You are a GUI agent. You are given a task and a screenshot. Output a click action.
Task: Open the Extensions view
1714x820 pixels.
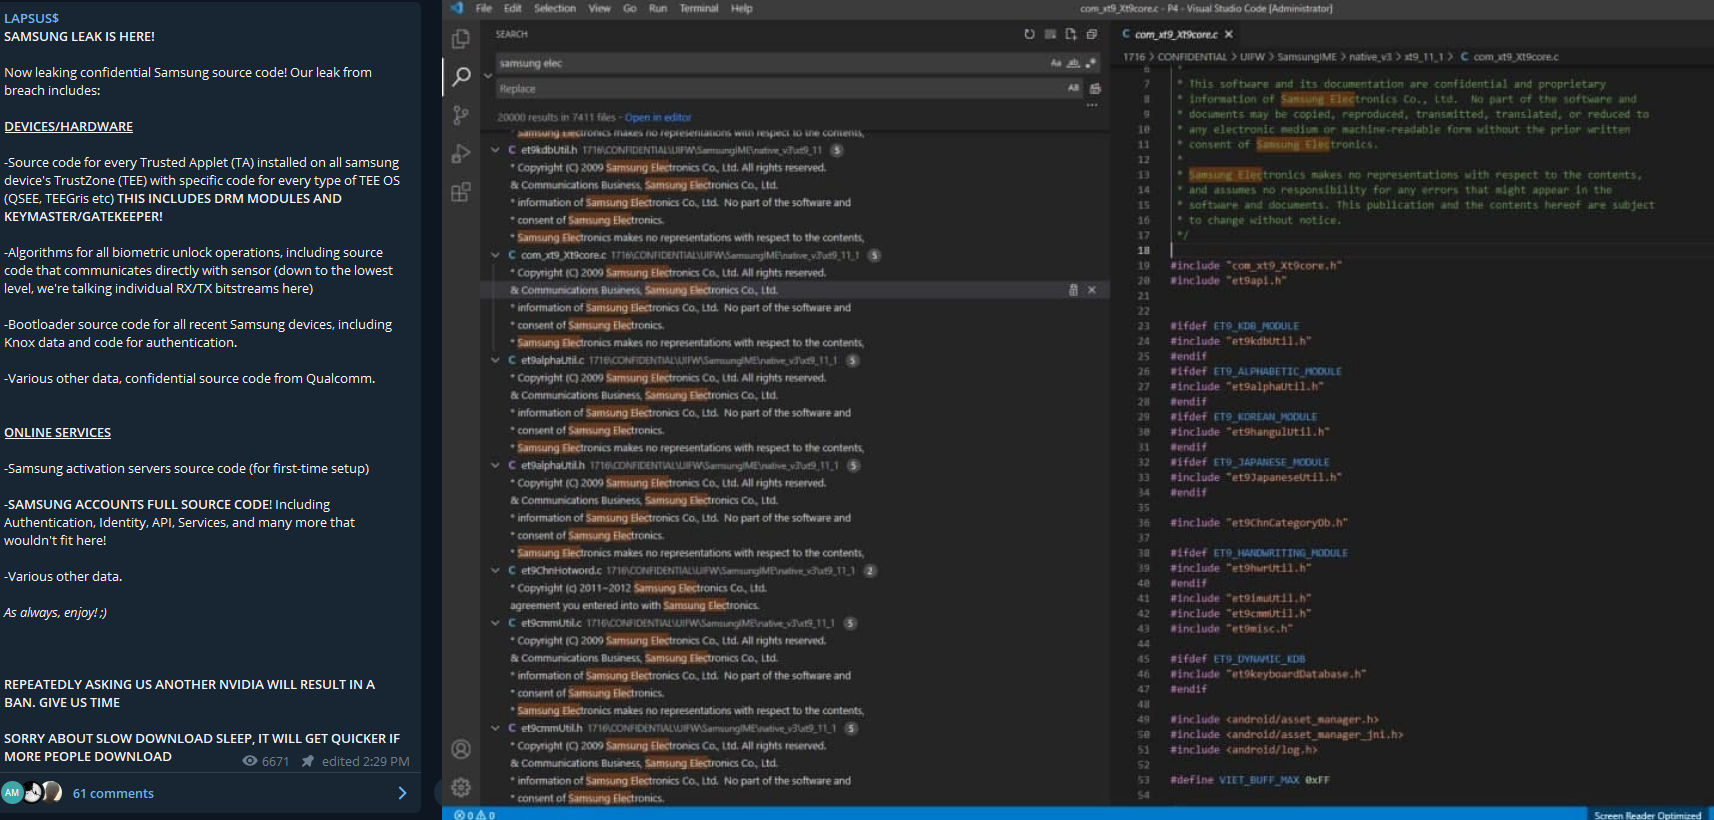(x=461, y=192)
